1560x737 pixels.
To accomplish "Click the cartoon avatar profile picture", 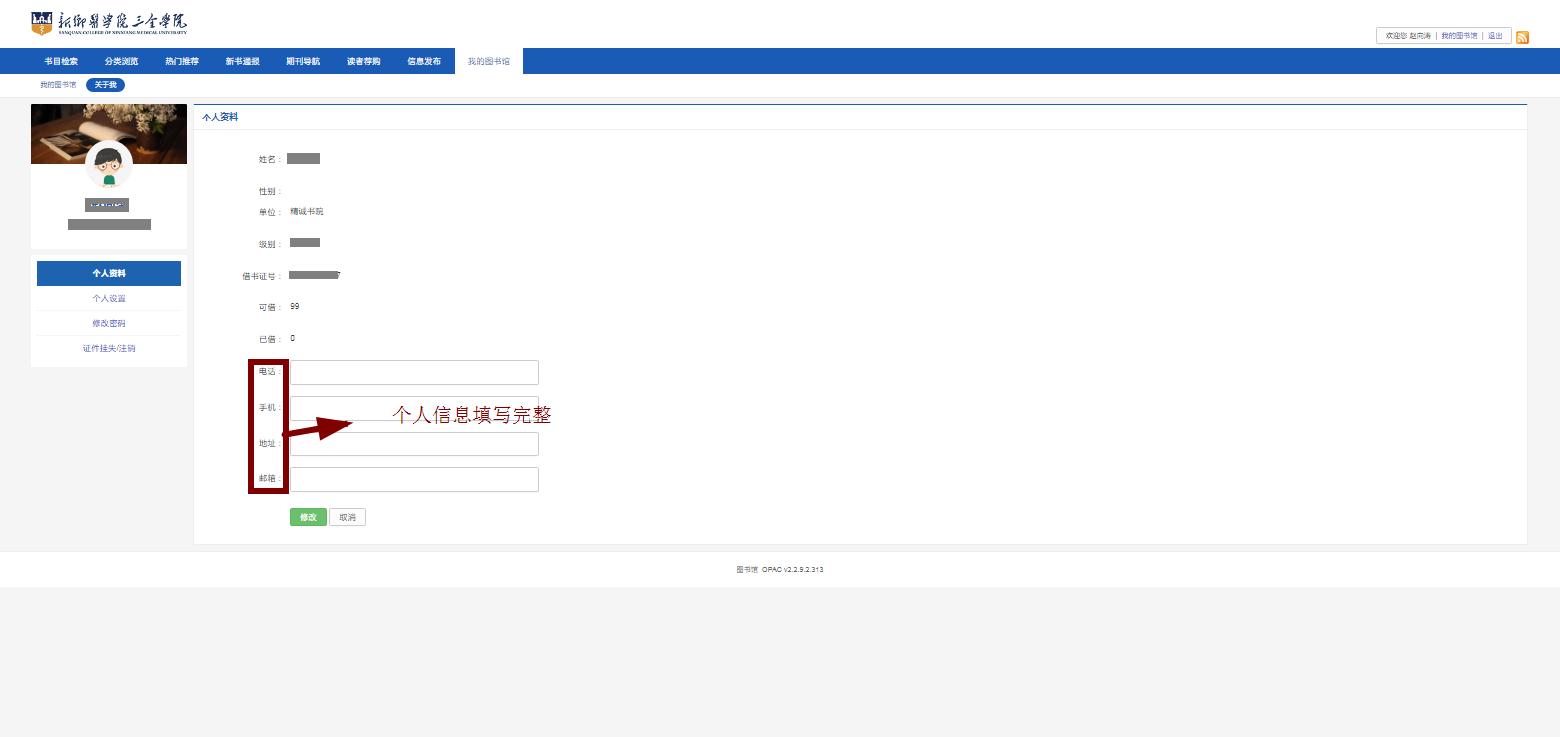I will click(x=109, y=164).
